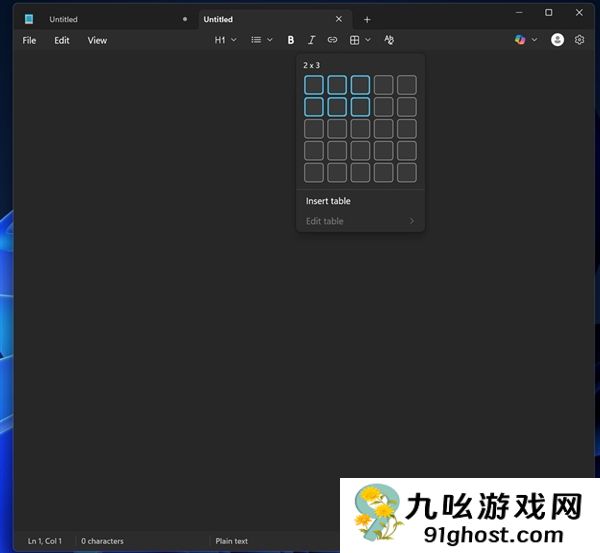Screen dimensions: 600x553
Task: Toggle bold formatting
Action: click(x=291, y=40)
